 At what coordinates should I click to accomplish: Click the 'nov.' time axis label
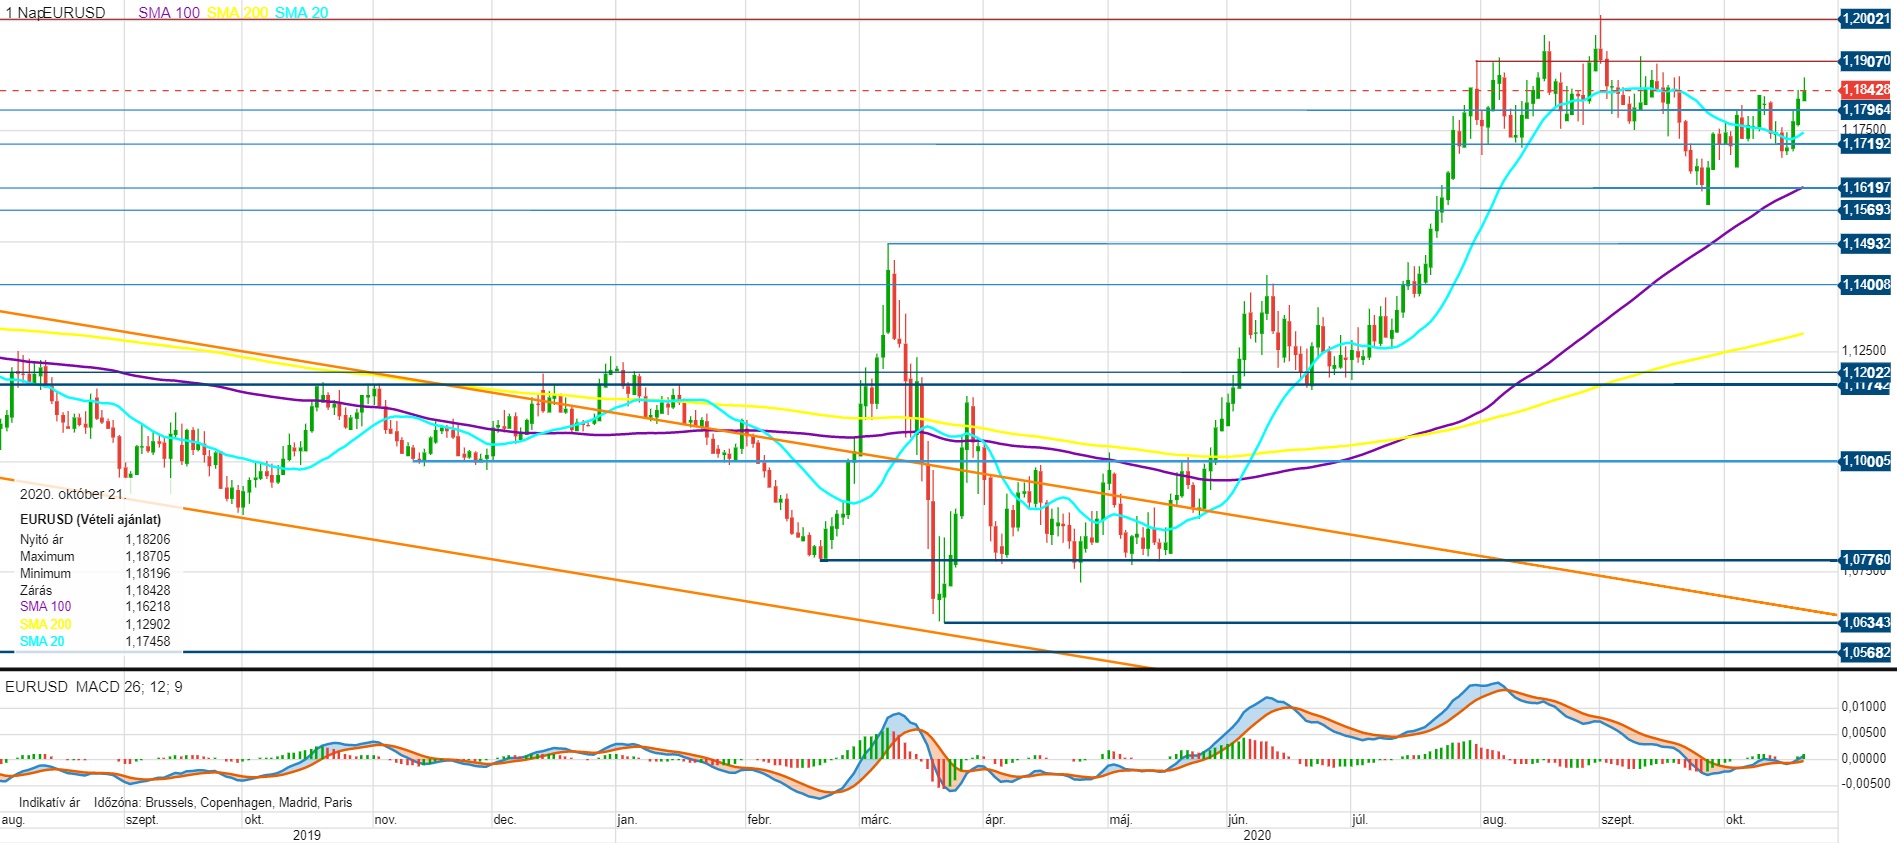[386, 820]
